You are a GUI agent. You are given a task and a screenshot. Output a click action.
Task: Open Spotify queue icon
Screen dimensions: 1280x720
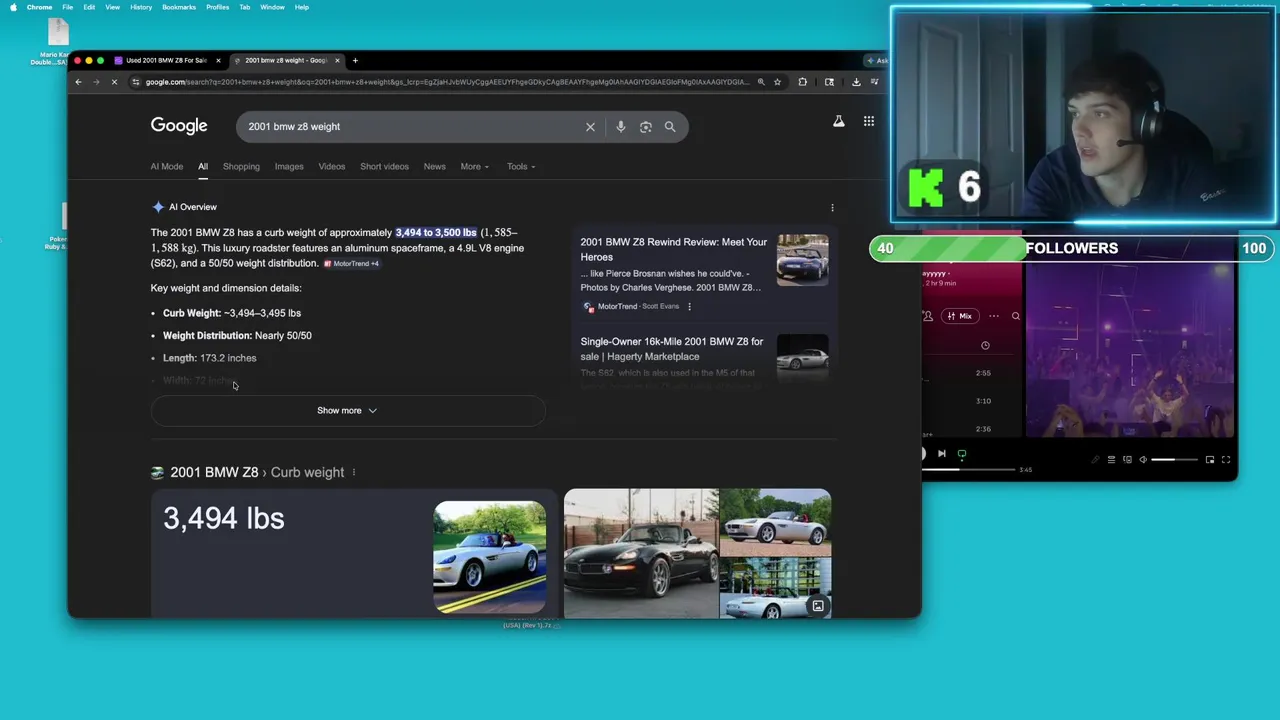pos(1111,460)
